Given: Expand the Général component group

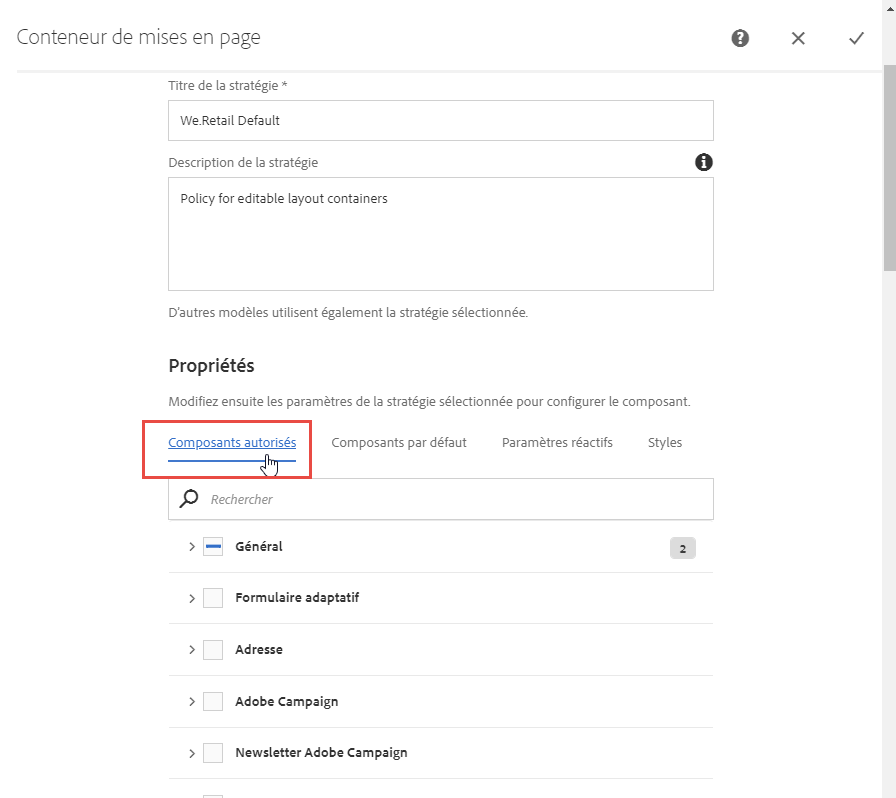Looking at the screenshot, I should 191,547.
